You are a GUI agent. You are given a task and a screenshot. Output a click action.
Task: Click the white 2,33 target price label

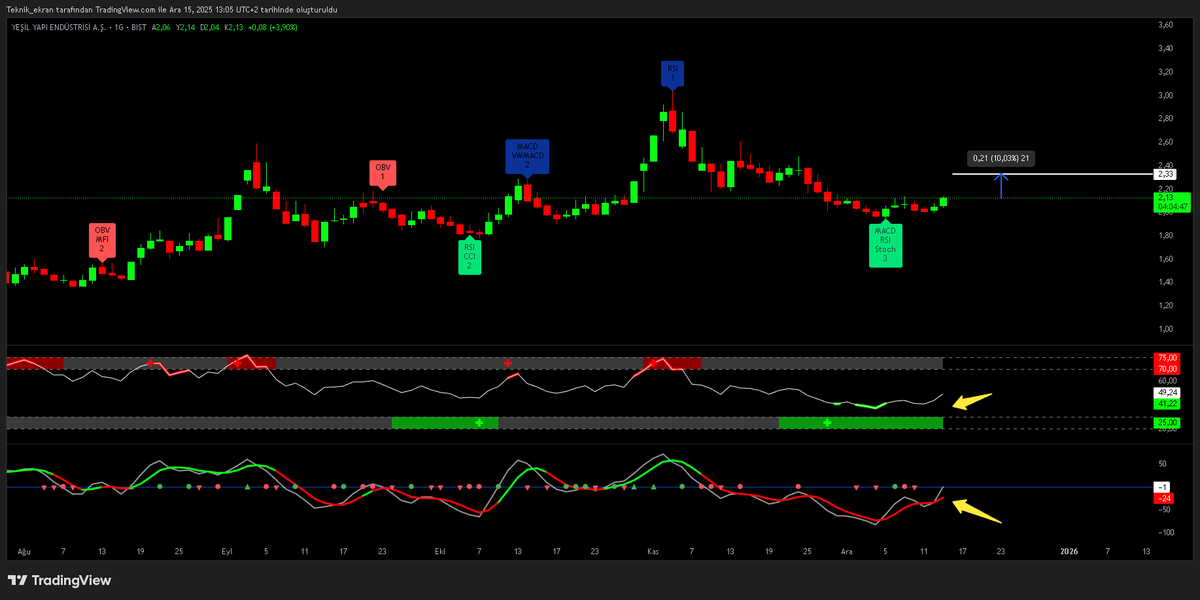[x=1165, y=174]
